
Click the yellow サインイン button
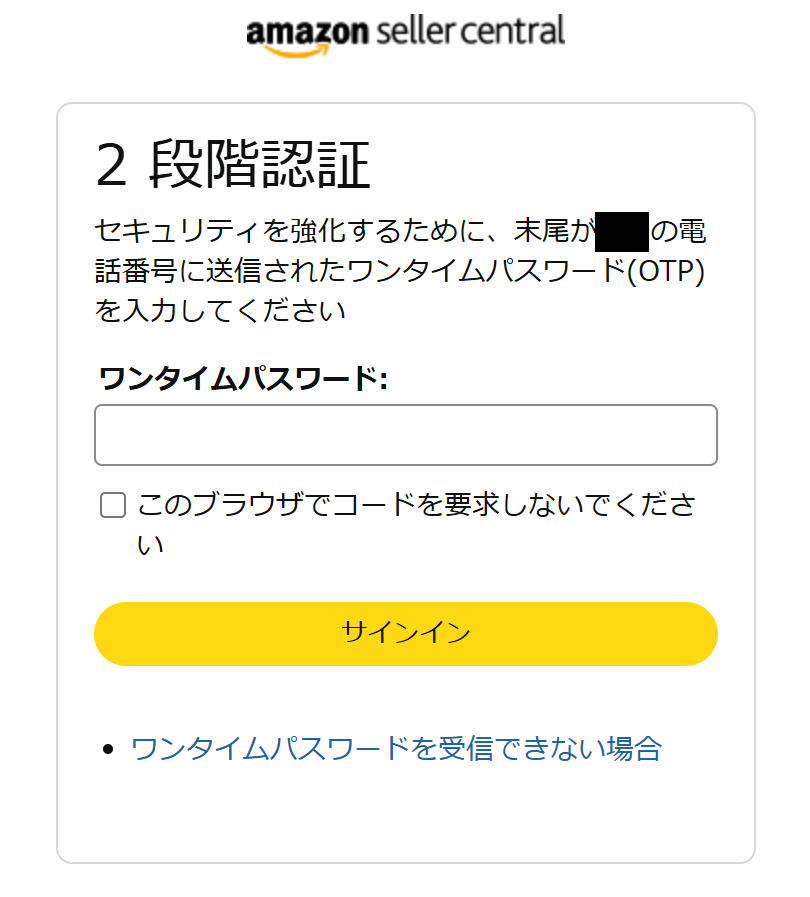[x=406, y=634]
